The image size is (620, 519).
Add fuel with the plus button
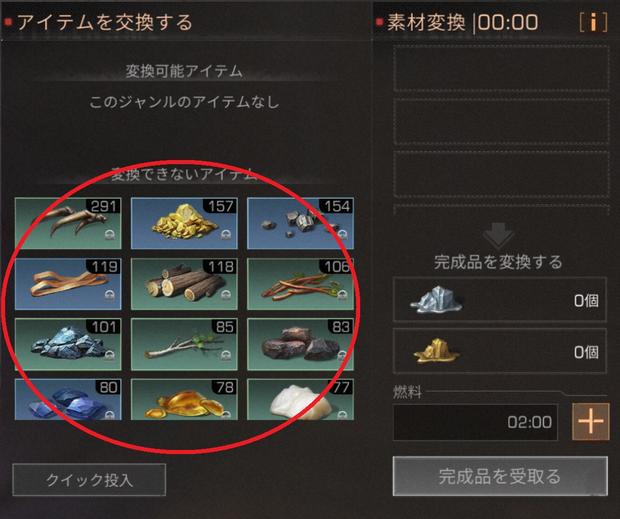pos(591,422)
